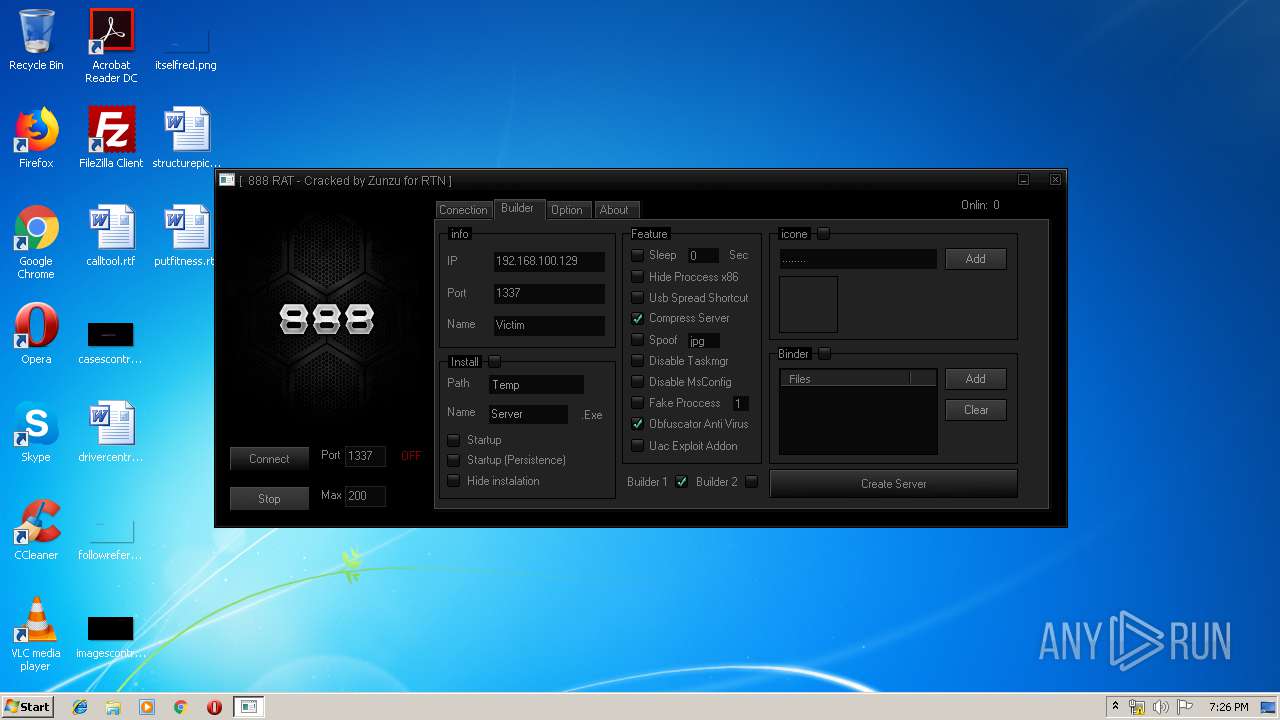Open Windows Media Player taskbar icon
The image size is (1280, 720).
coord(147,707)
